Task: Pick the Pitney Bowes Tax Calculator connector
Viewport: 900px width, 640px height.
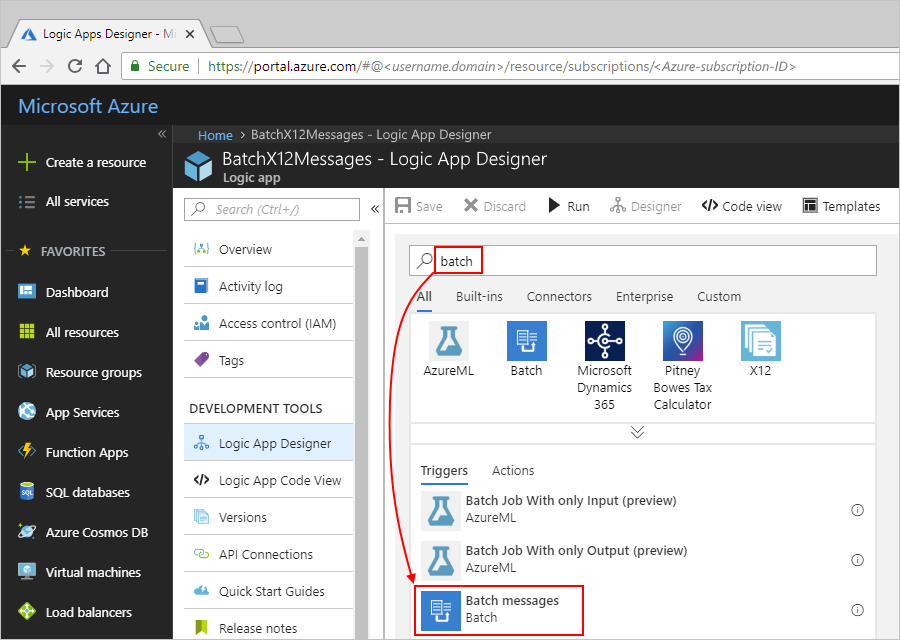Action: tap(682, 341)
